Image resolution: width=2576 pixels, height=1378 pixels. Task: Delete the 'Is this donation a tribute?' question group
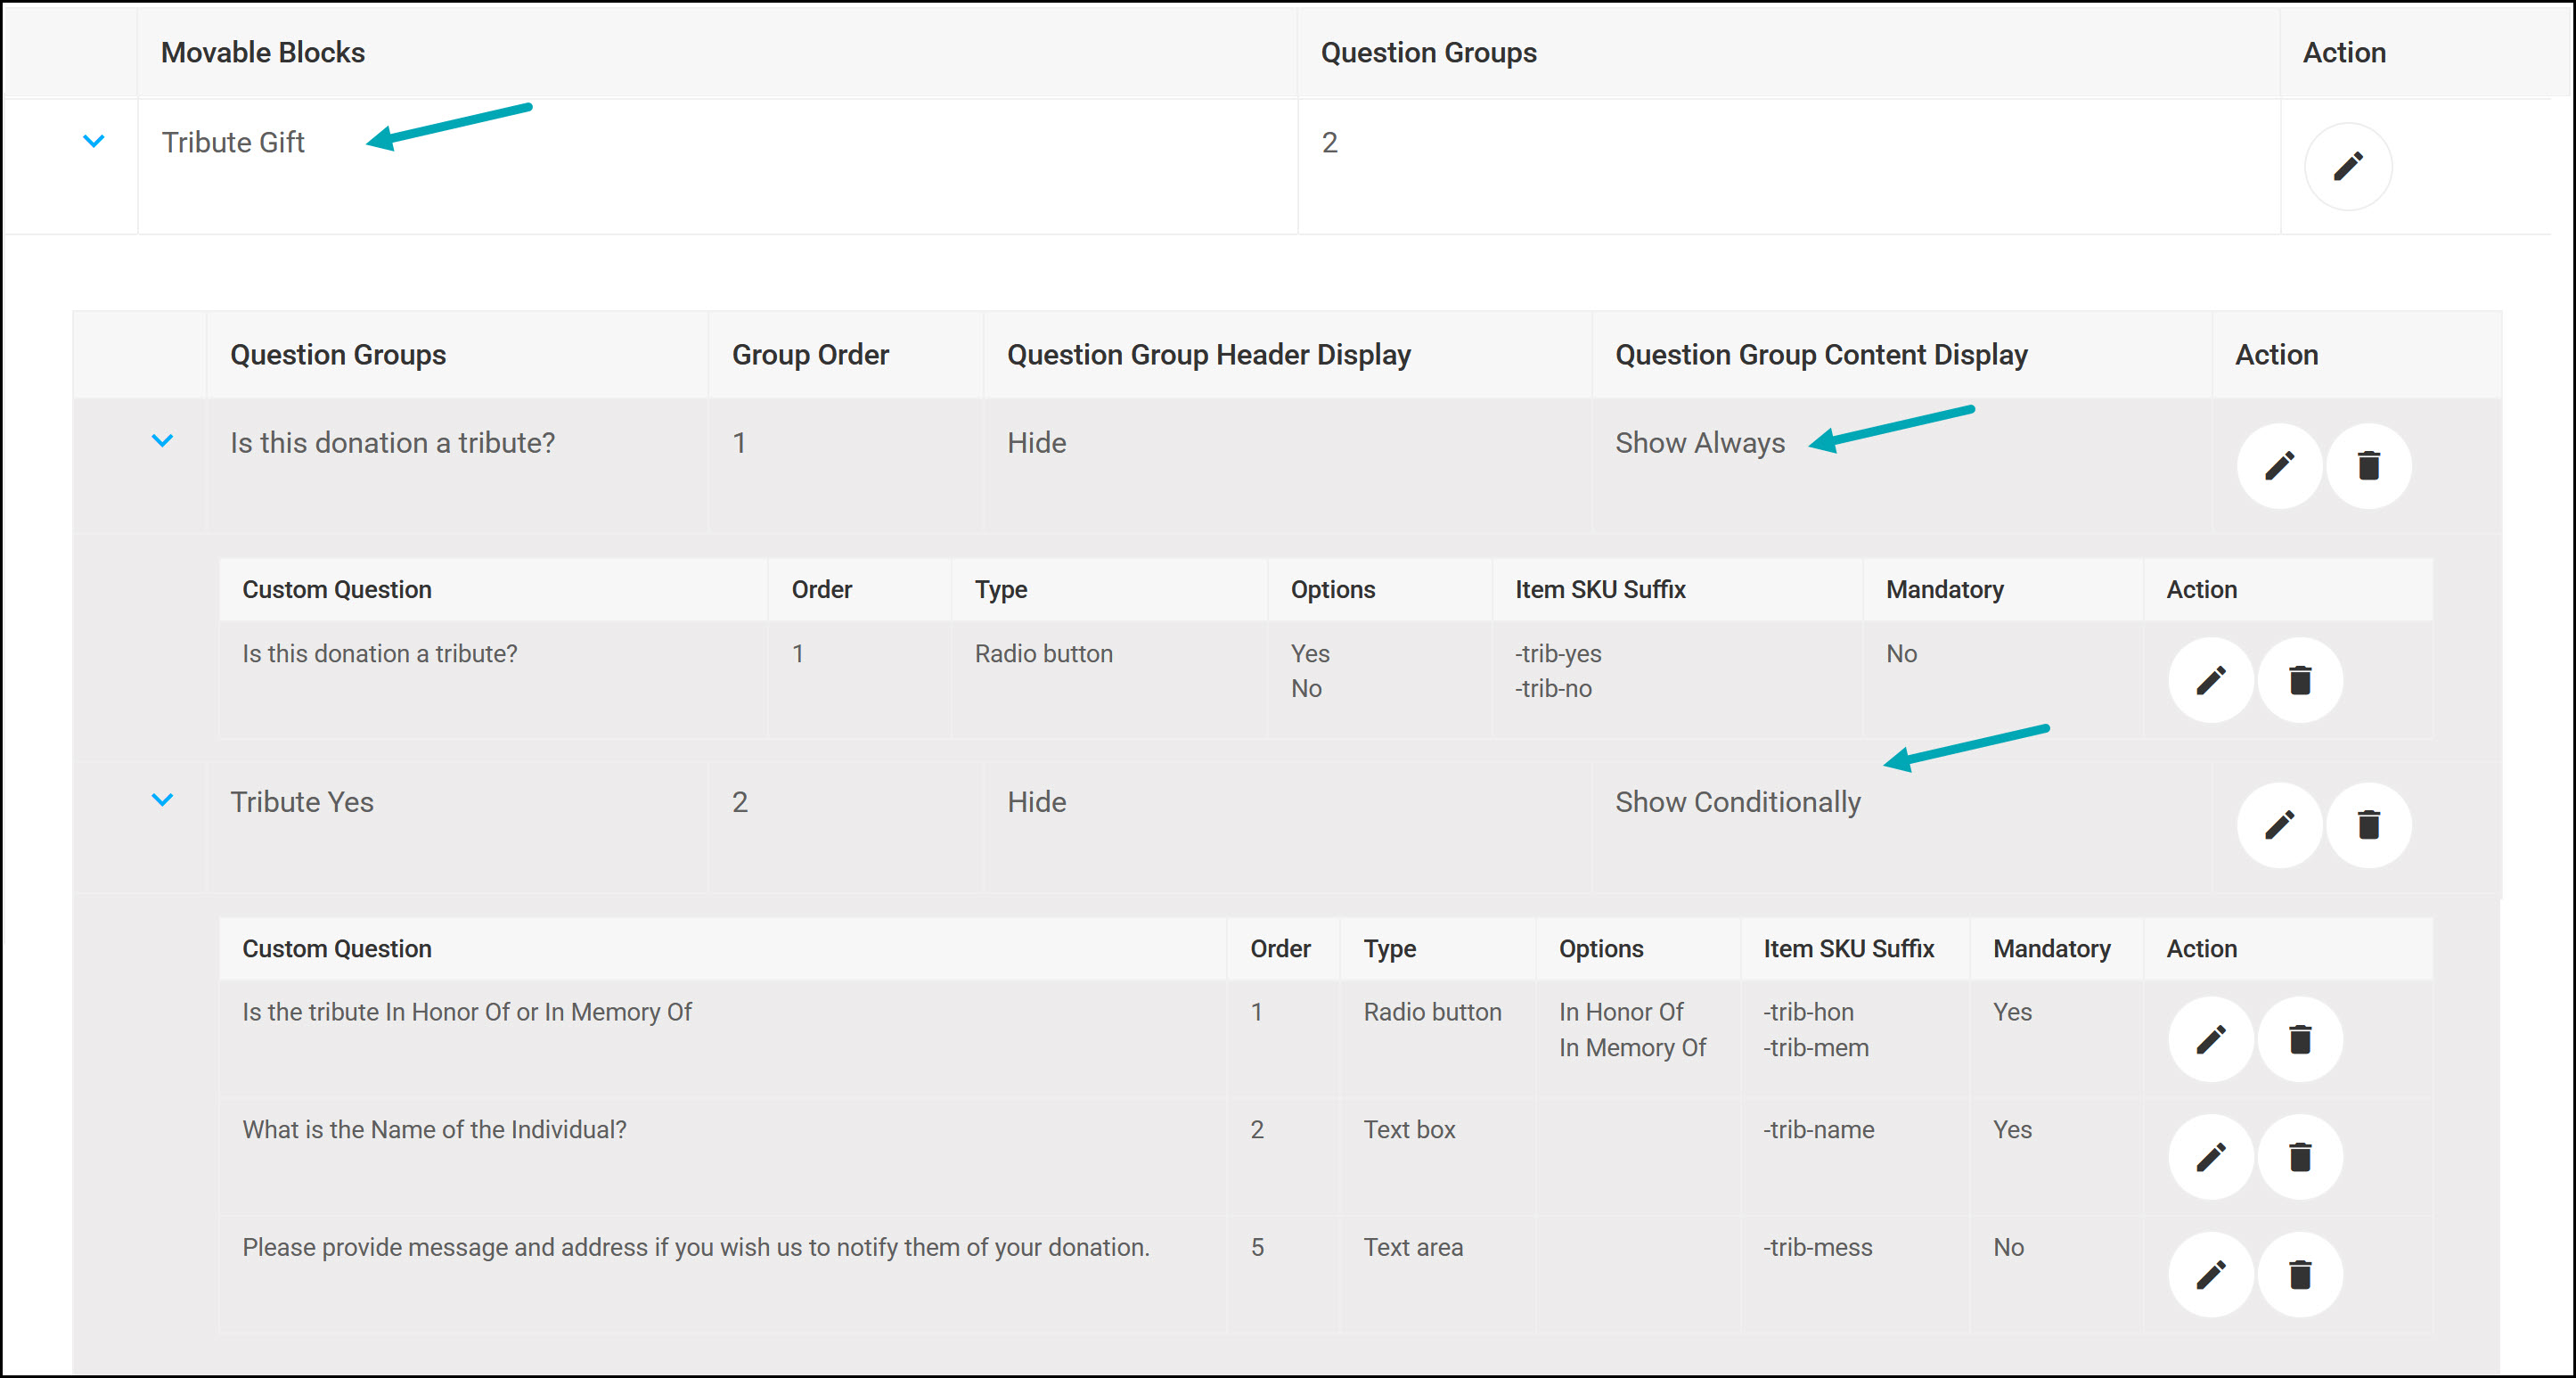(2368, 466)
